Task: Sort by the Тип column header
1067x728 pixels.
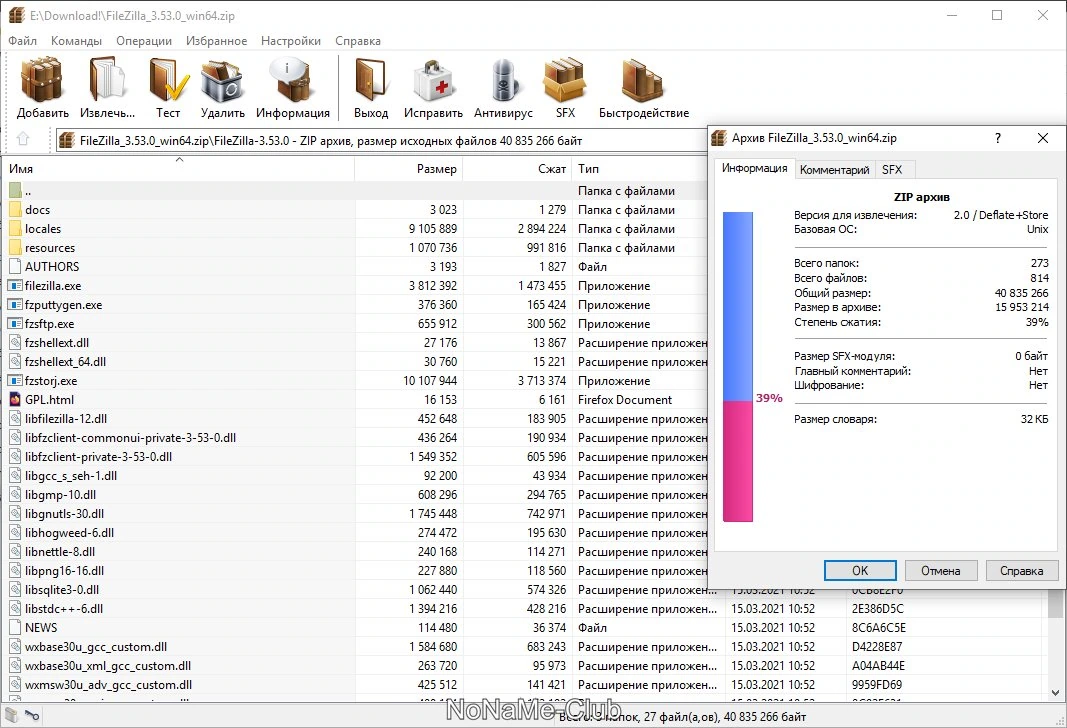Action: click(x=640, y=169)
